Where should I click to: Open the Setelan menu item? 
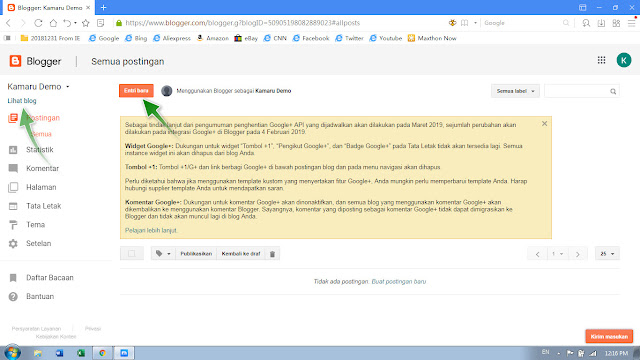point(39,244)
